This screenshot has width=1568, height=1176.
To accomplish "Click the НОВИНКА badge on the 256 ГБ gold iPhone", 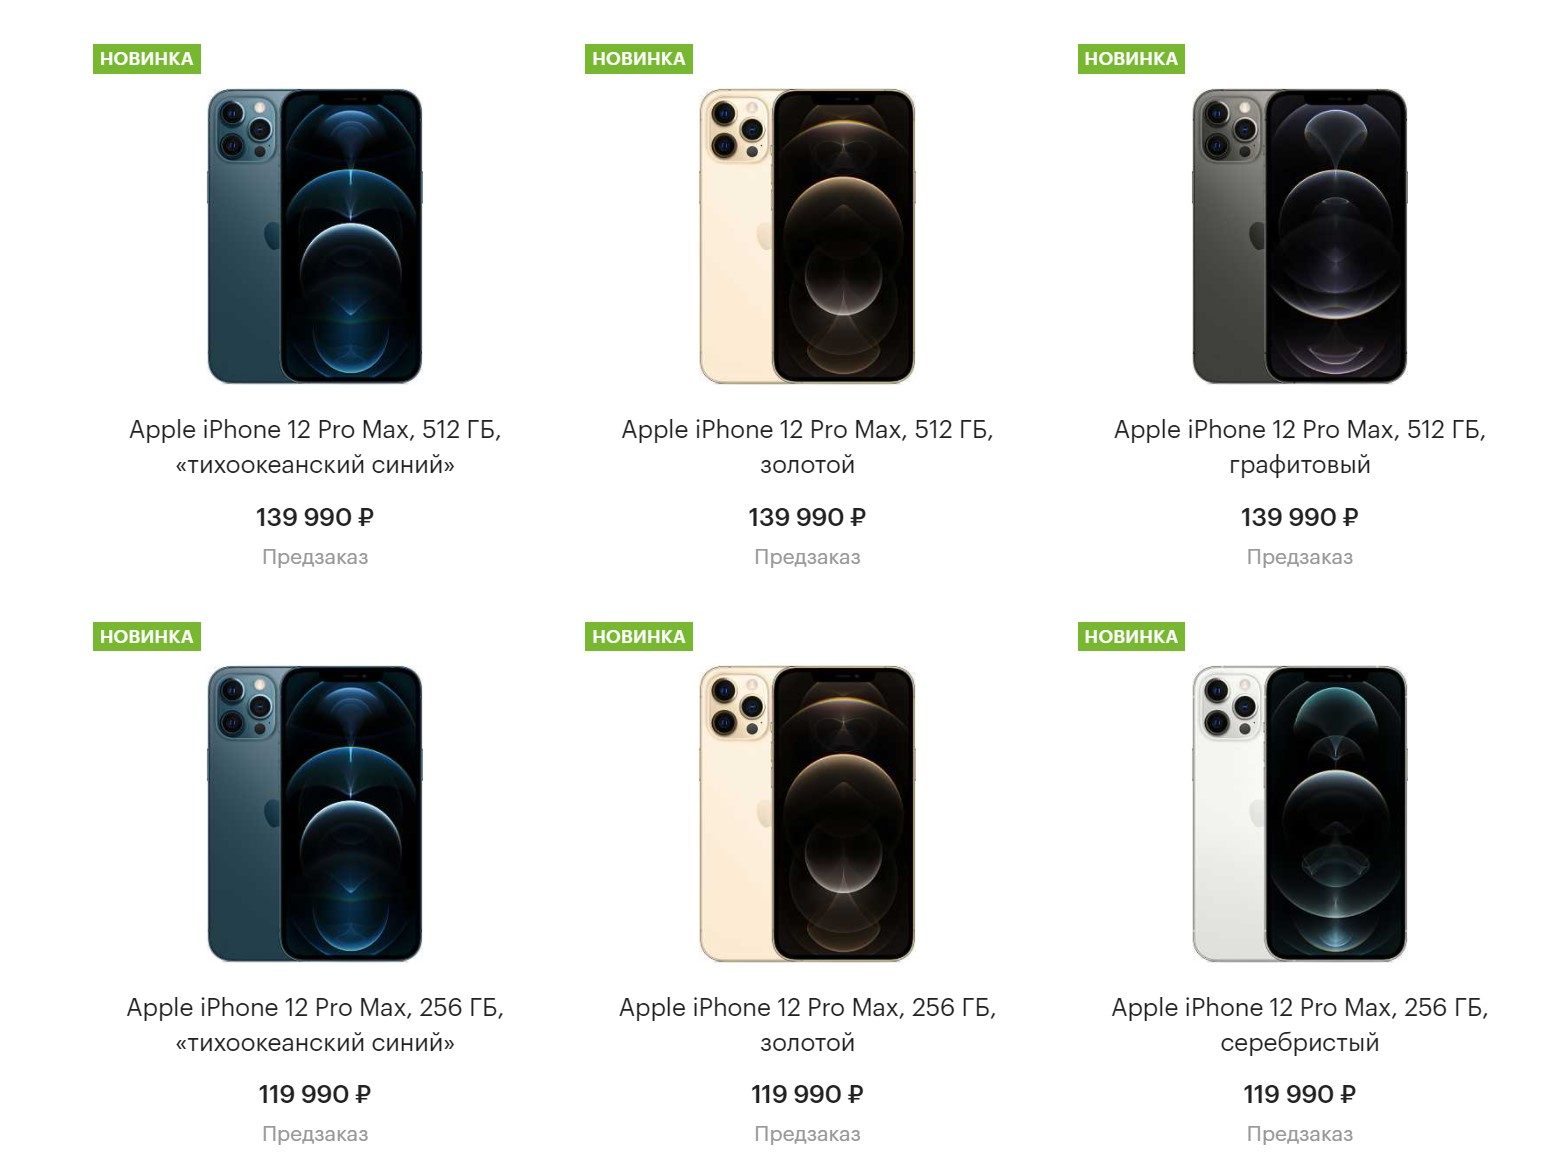I will click(639, 637).
